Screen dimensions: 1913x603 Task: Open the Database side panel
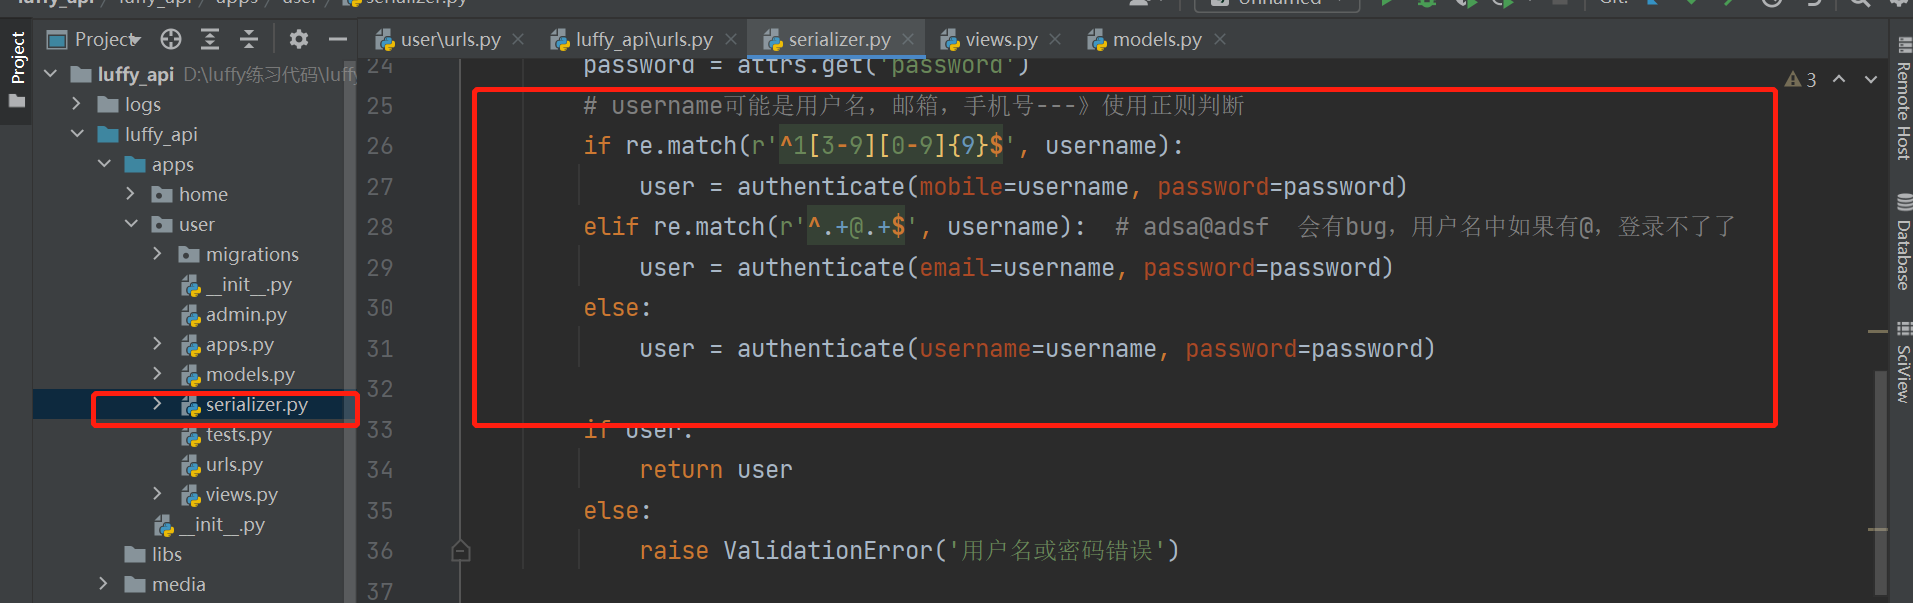pyautogui.click(x=1903, y=242)
